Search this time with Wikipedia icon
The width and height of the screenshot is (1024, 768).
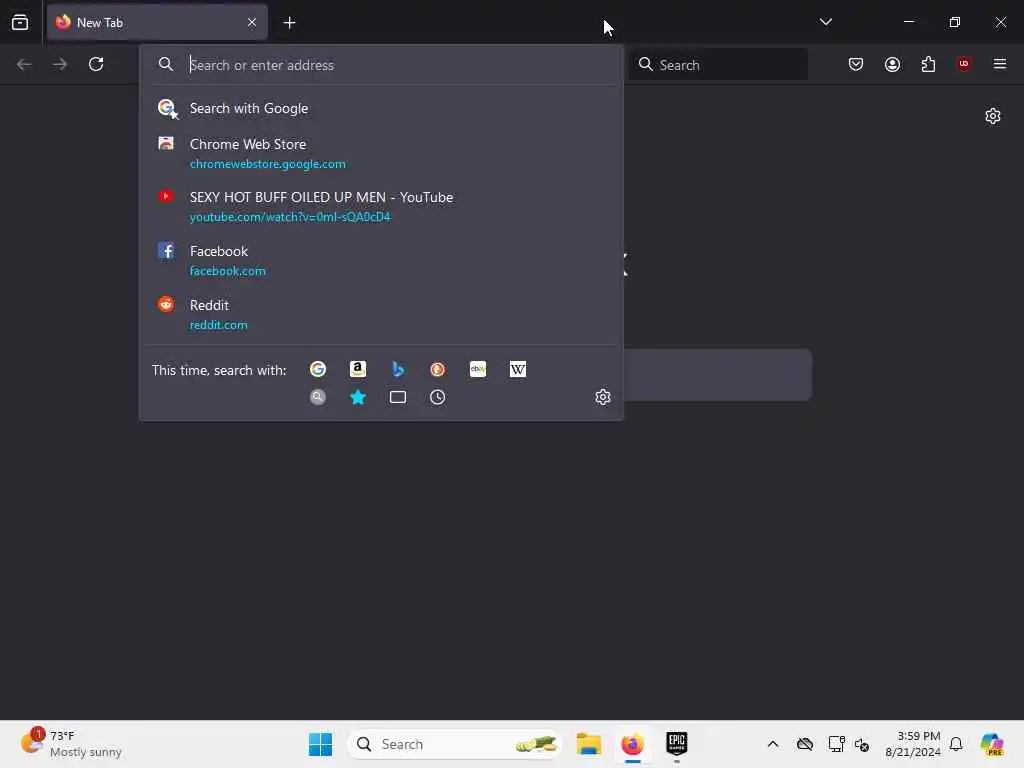point(518,370)
